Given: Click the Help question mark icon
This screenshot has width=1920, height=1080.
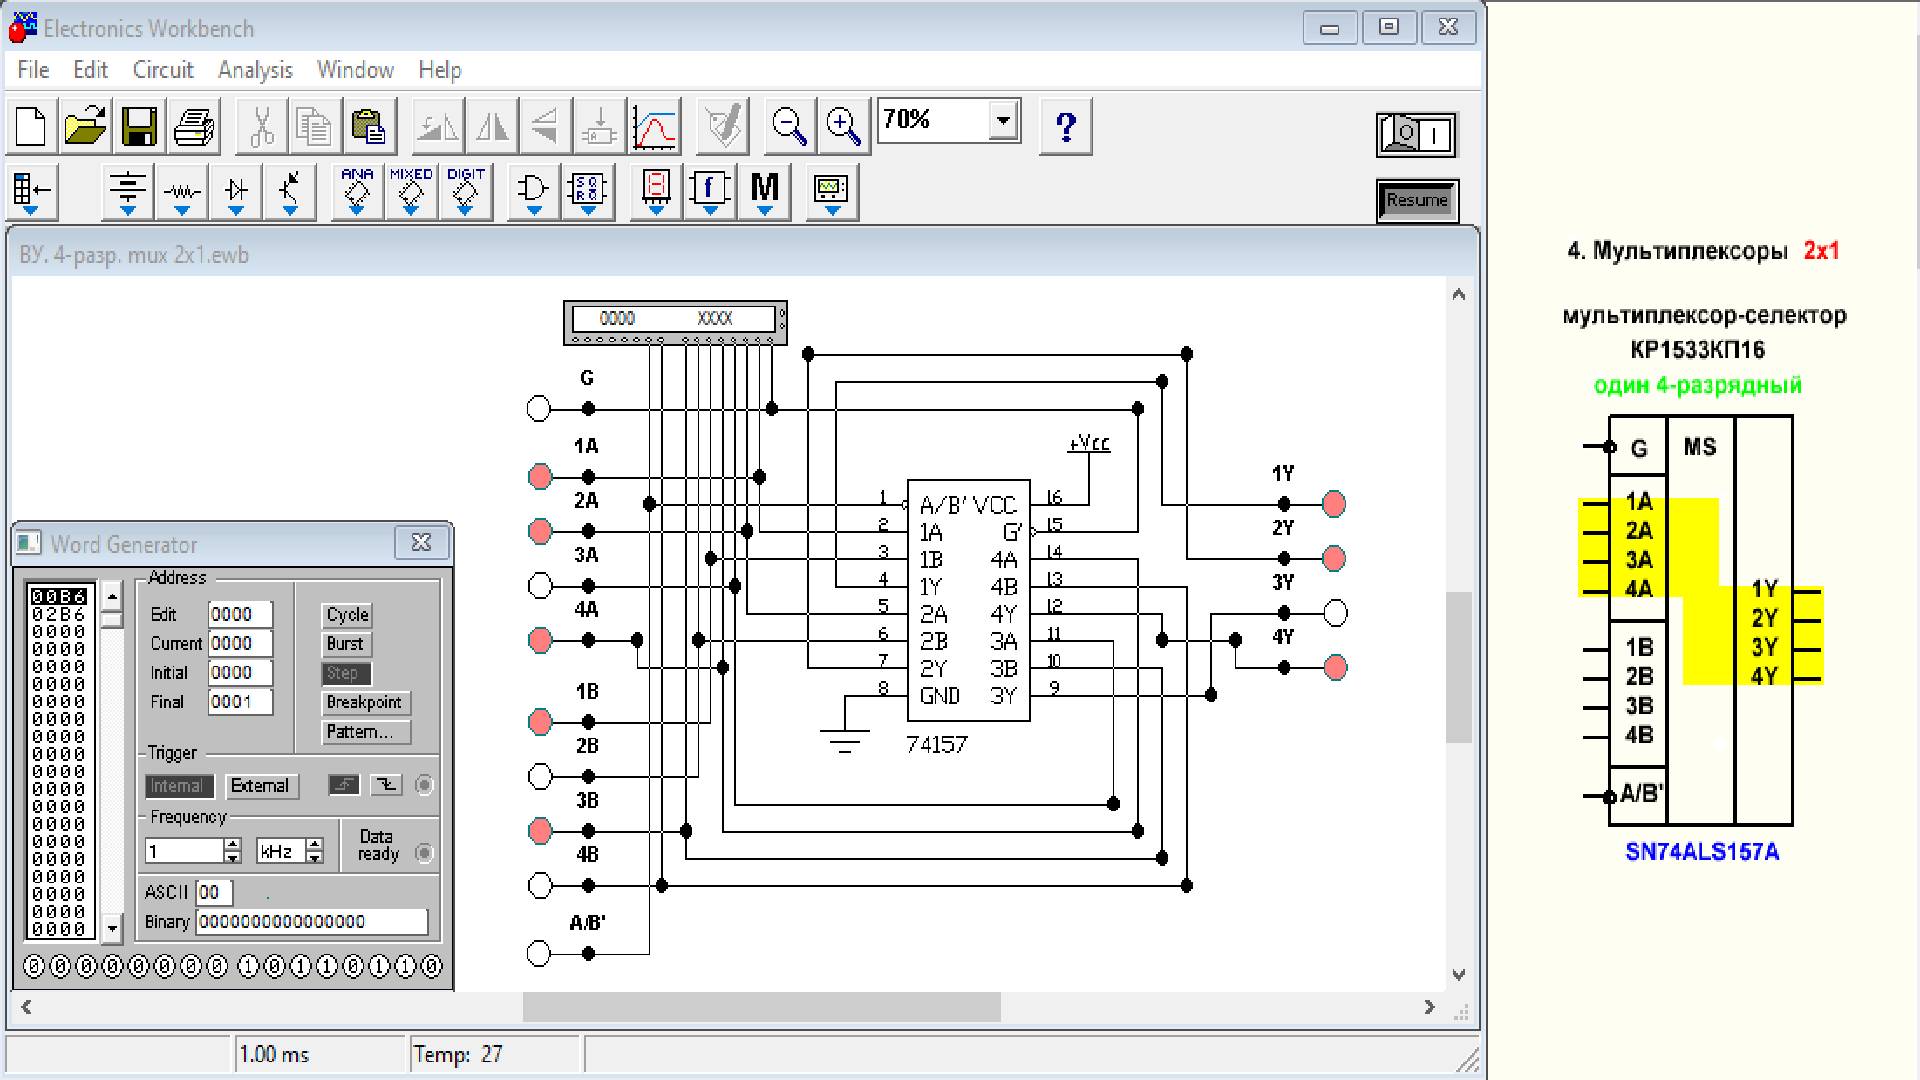Looking at the screenshot, I should click(1066, 127).
